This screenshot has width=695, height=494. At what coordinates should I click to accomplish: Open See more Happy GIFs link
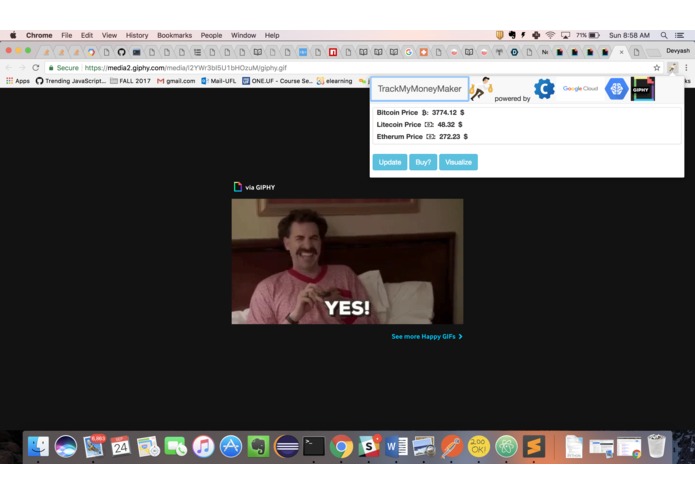[427, 337]
